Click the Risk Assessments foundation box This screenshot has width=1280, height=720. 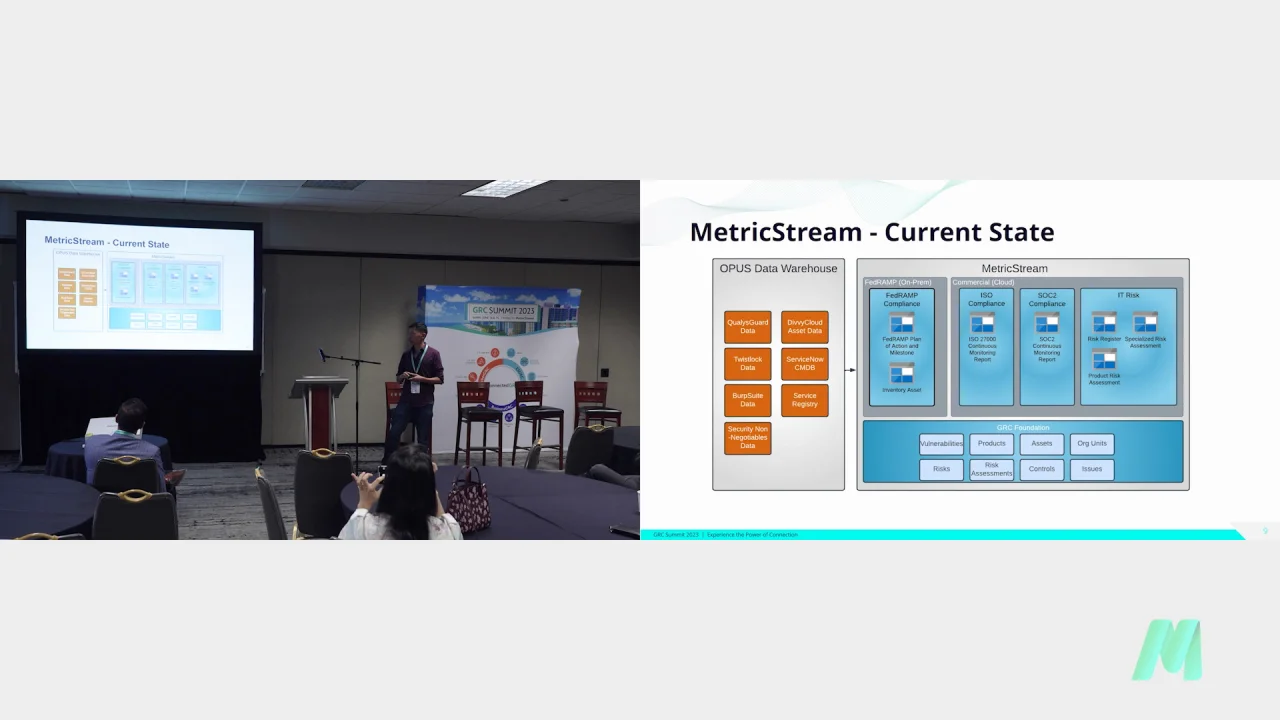pyautogui.click(x=992, y=469)
